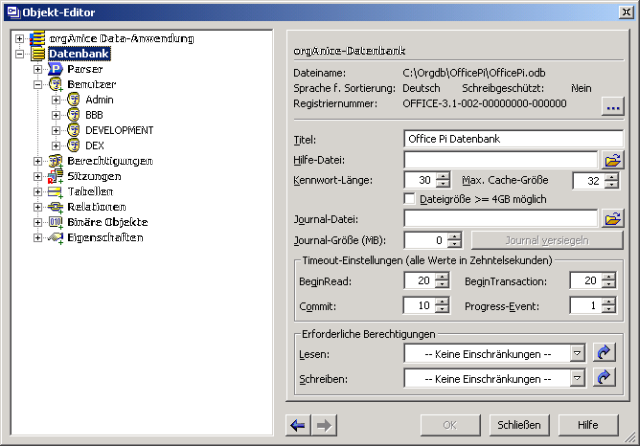Enable Dateigröße >= 4GB möglich checkbox
Image resolution: width=640 pixels, height=446 pixels.
(x=409, y=199)
